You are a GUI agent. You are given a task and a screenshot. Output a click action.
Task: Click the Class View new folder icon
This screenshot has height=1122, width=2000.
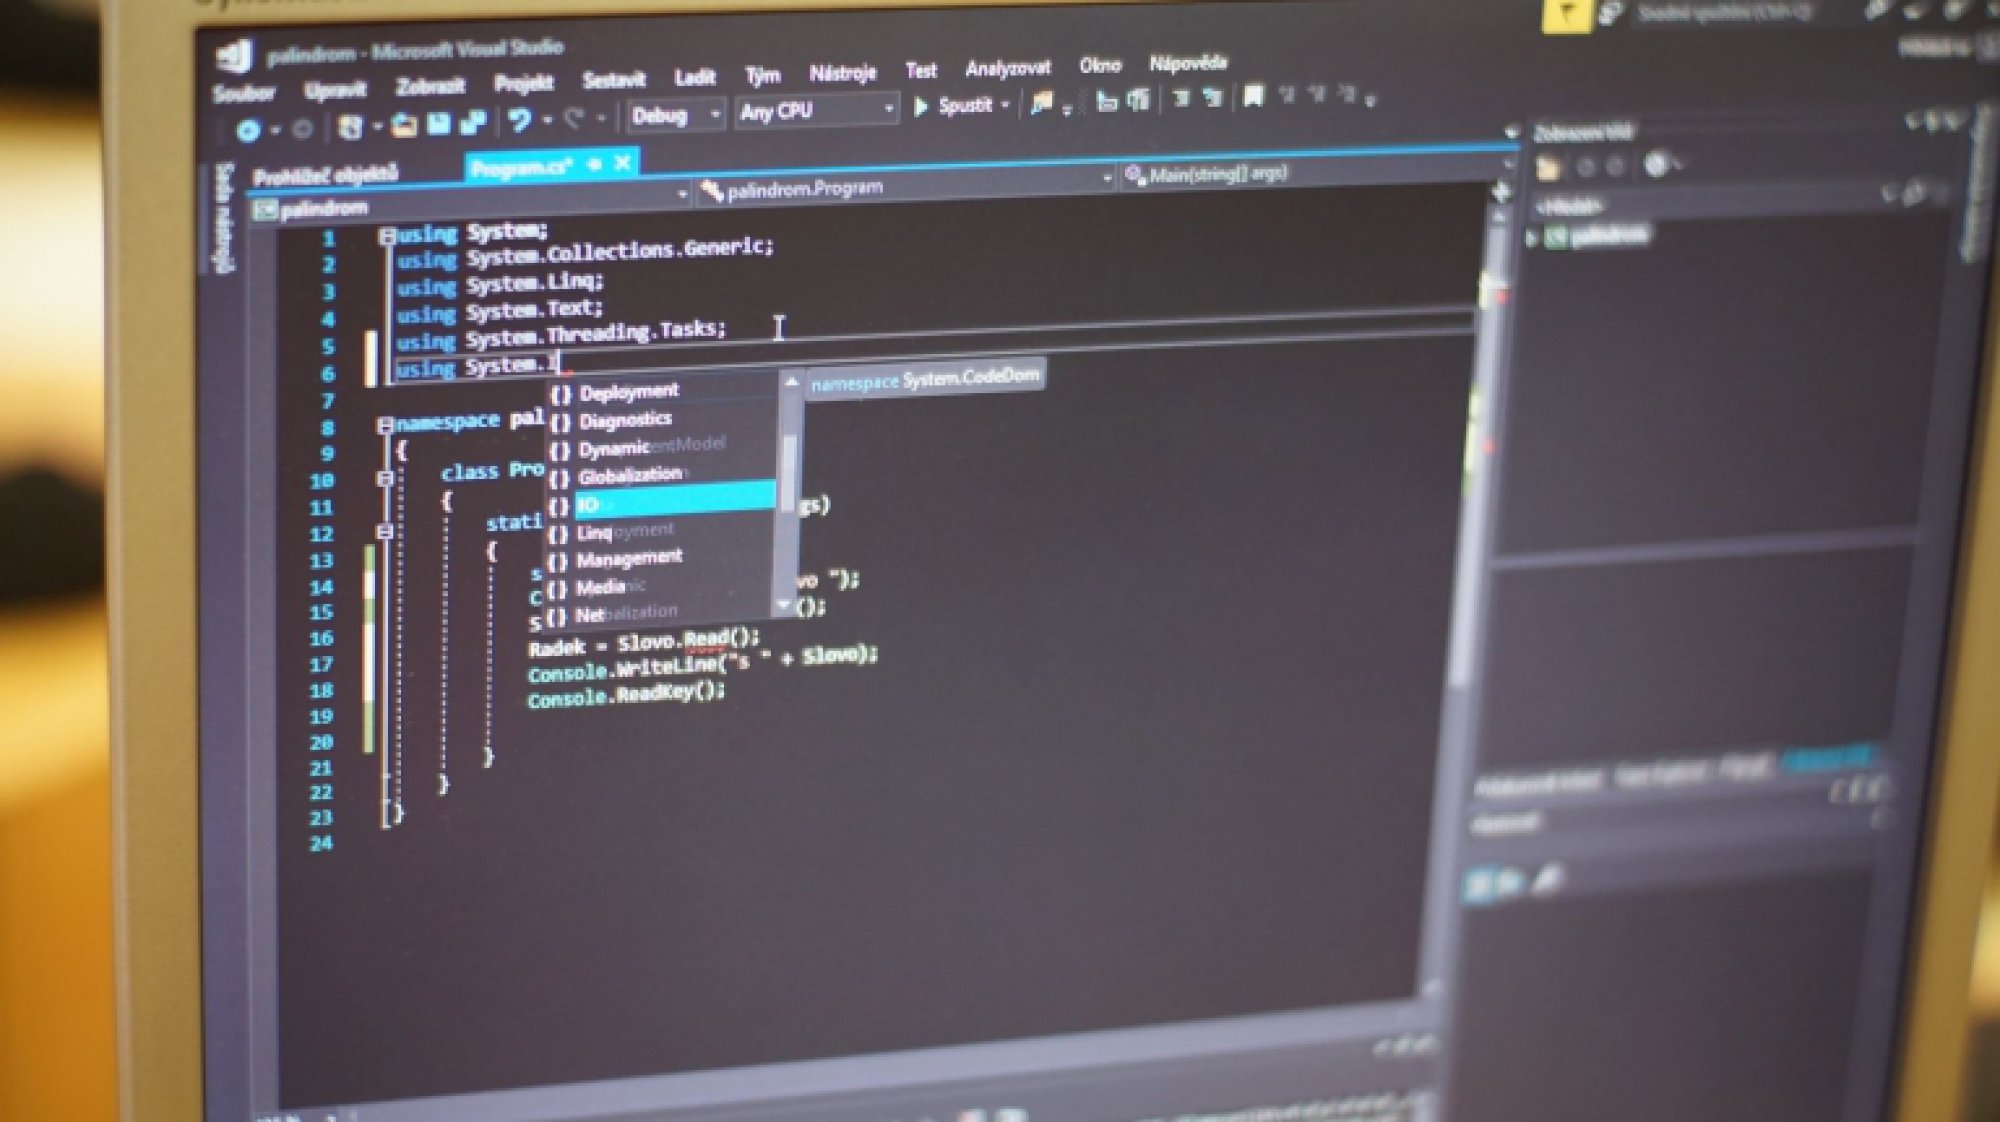click(1549, 167)
